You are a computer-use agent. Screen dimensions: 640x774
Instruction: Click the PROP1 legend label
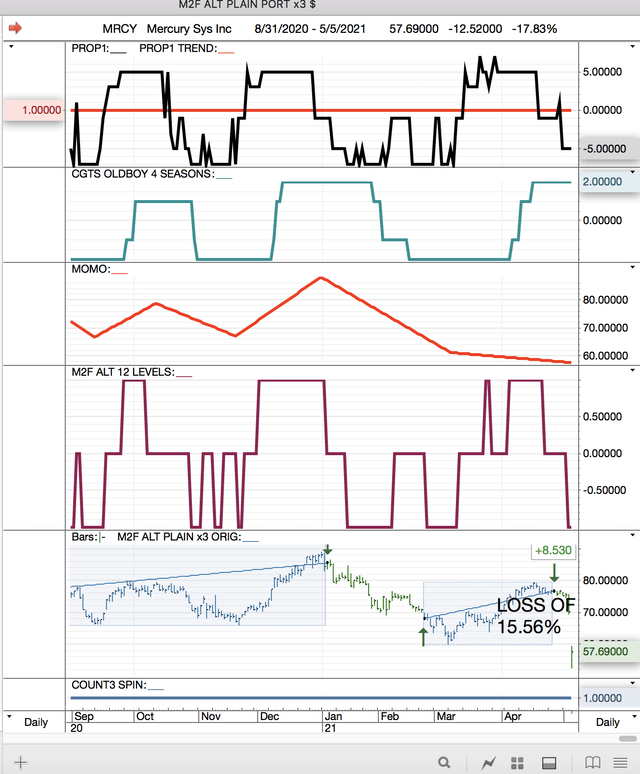90,48
